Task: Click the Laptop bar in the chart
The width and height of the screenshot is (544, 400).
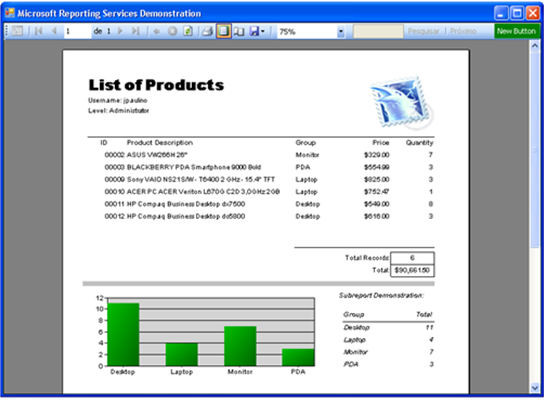Action: [x=182, y=354]
